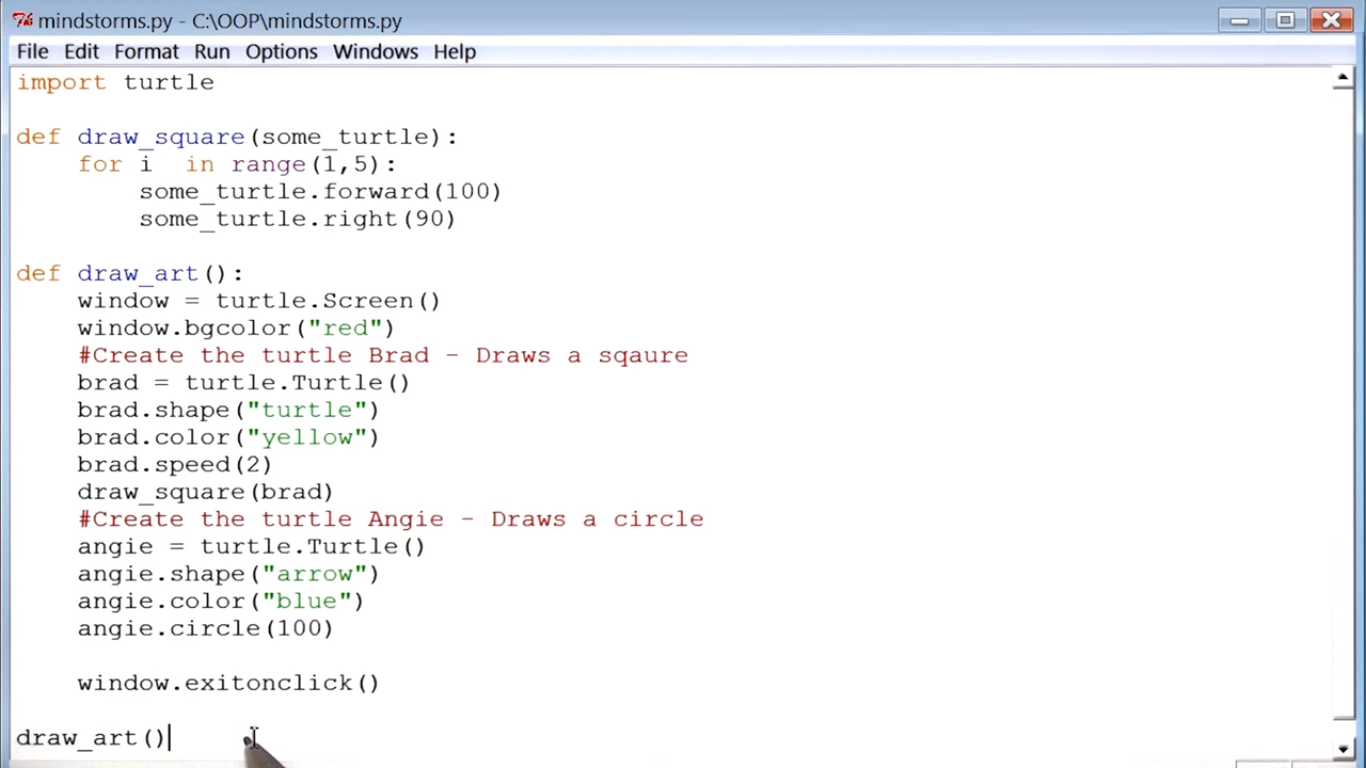Click the comment about turtle Brad
The image size is (1366, 768).
(x=383, y=355)
